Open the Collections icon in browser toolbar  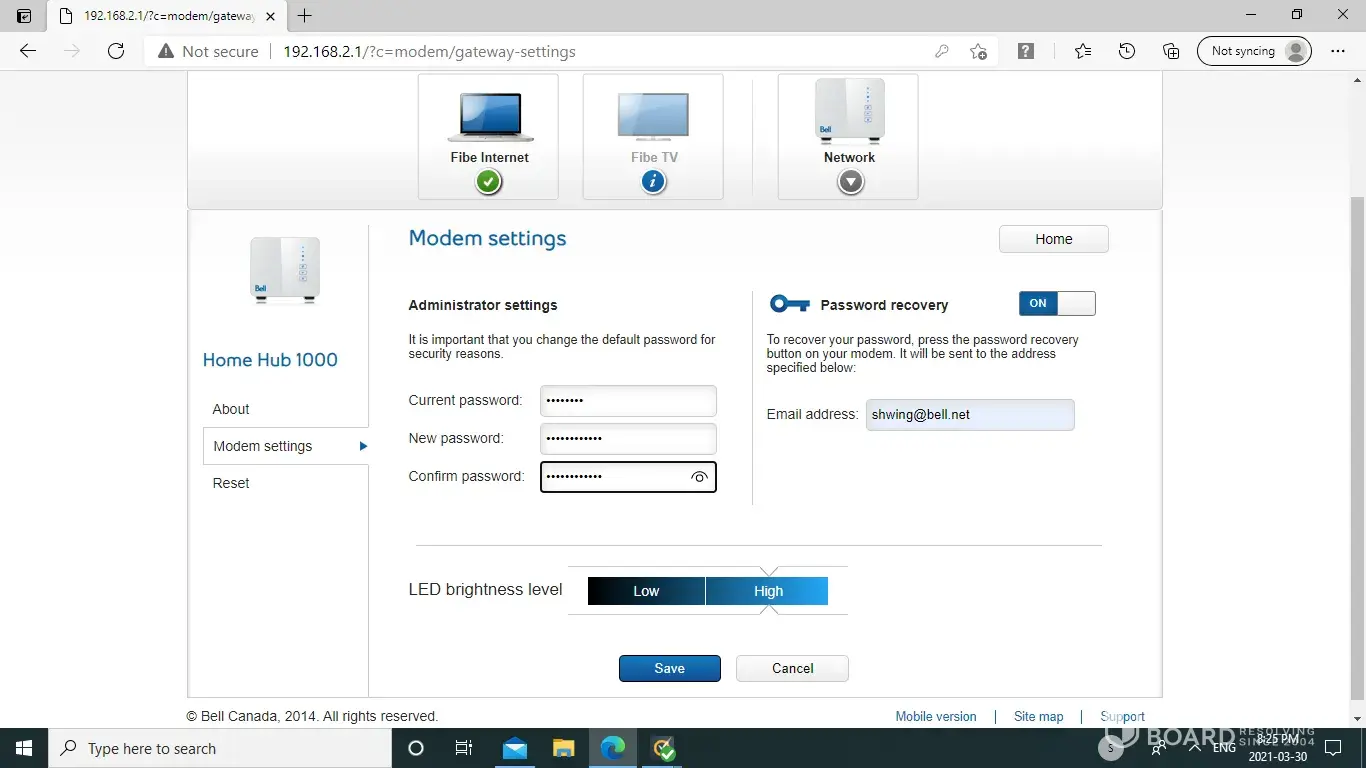[x=1171, y=51]
